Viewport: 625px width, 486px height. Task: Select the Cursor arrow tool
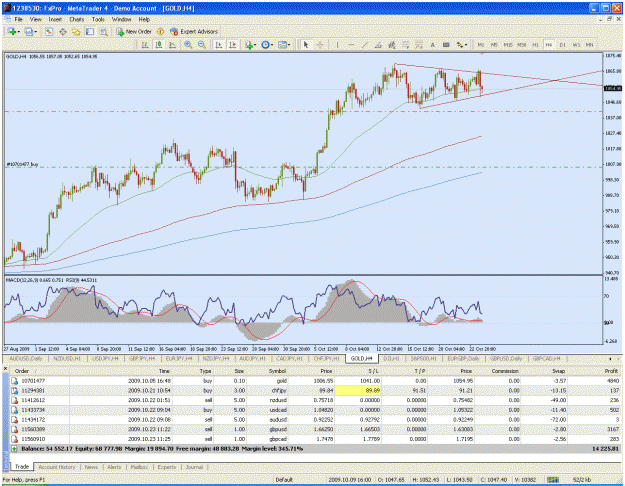306,45
